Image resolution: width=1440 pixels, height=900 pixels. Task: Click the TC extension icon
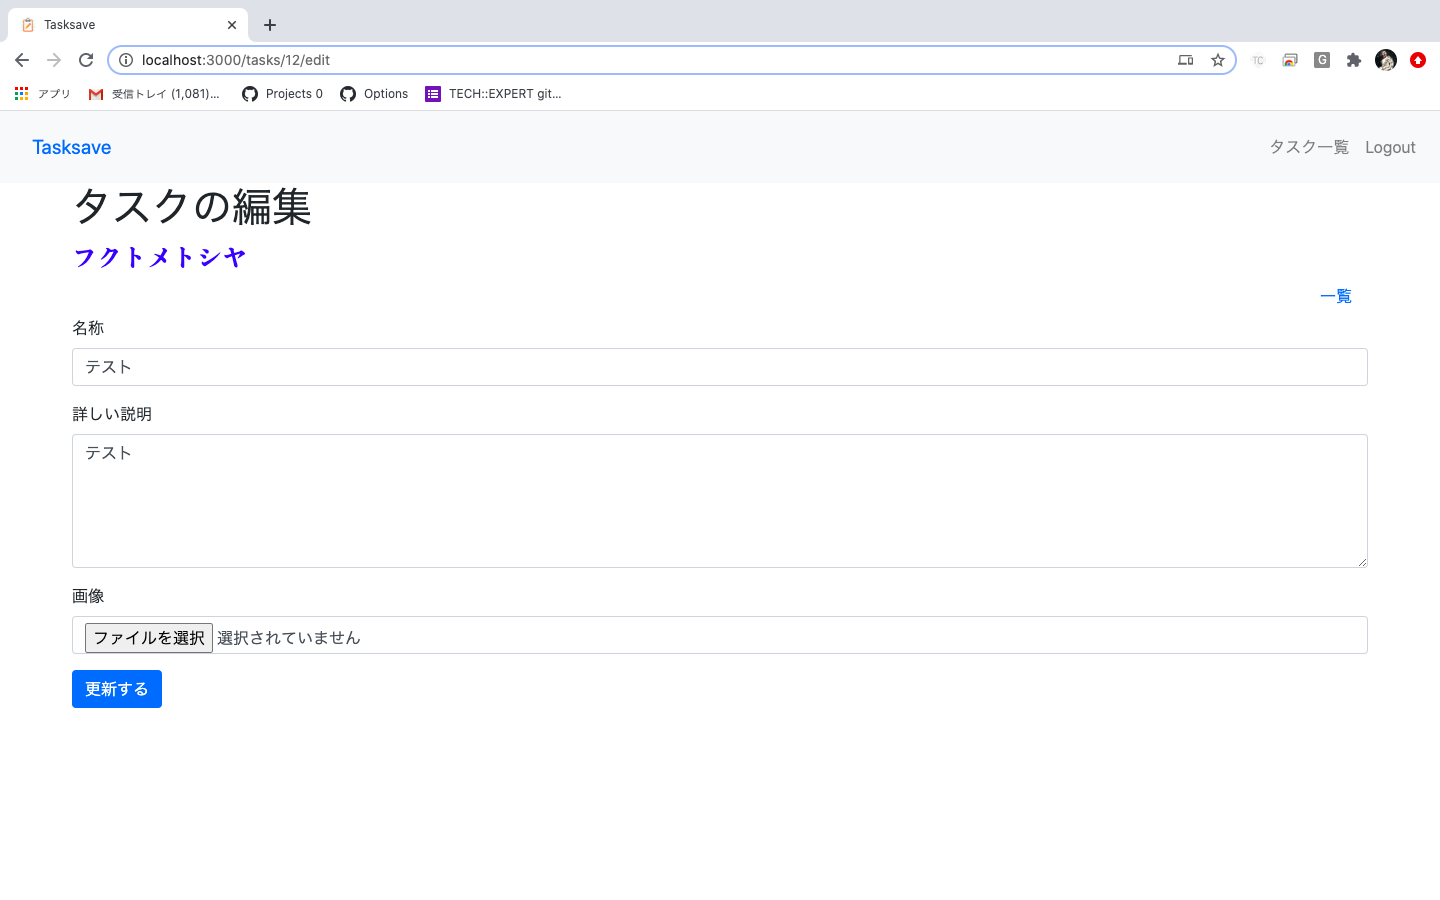tap(1258, 60)
